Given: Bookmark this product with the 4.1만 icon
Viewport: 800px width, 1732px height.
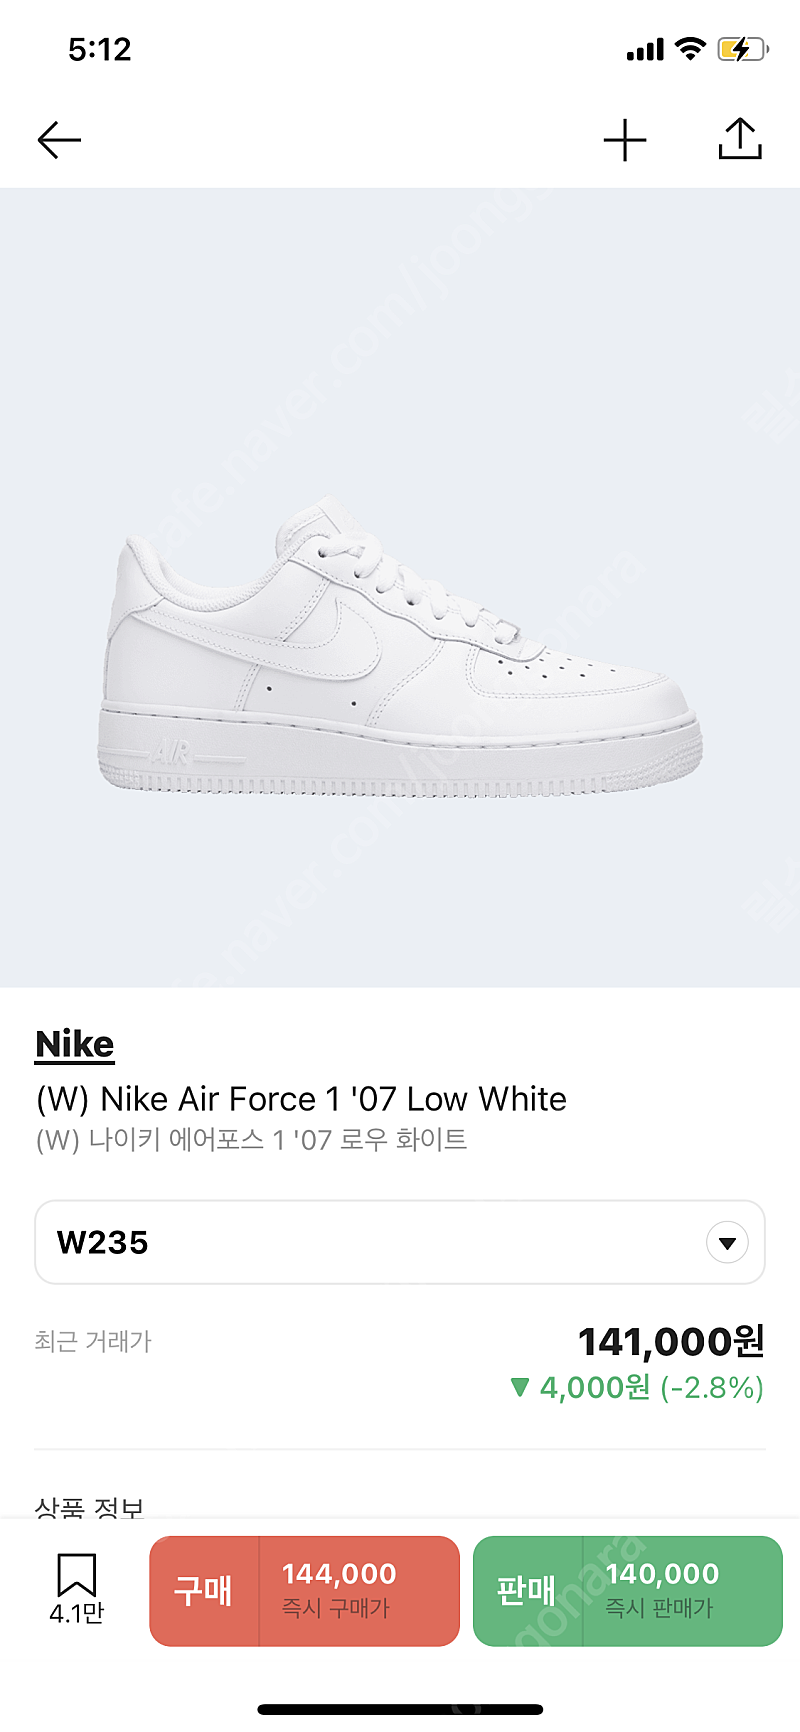Looking at the screenshot, I should (x=77, y=1588).
